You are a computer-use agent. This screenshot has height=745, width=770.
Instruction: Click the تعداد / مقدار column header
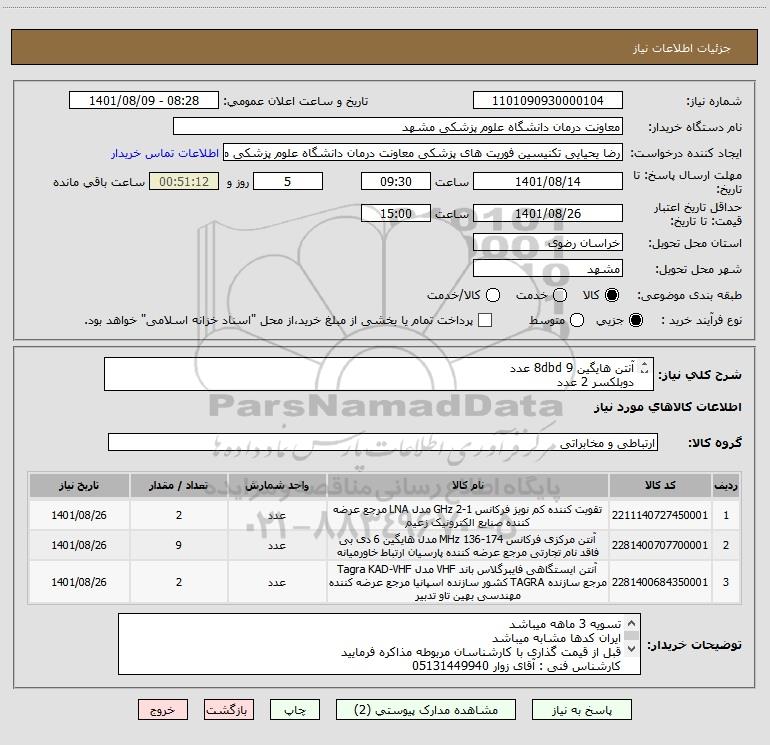tap(179, 486)
